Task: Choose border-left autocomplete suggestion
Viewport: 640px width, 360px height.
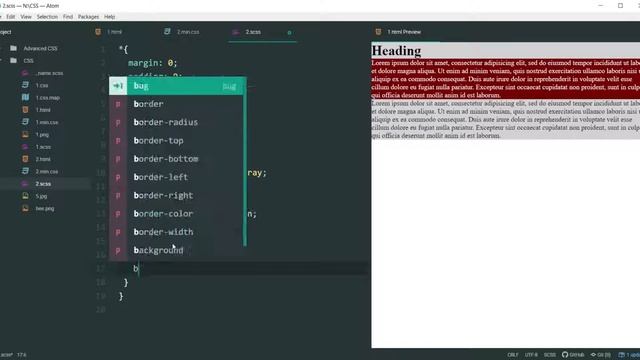Action: click(x=177, y=177)
